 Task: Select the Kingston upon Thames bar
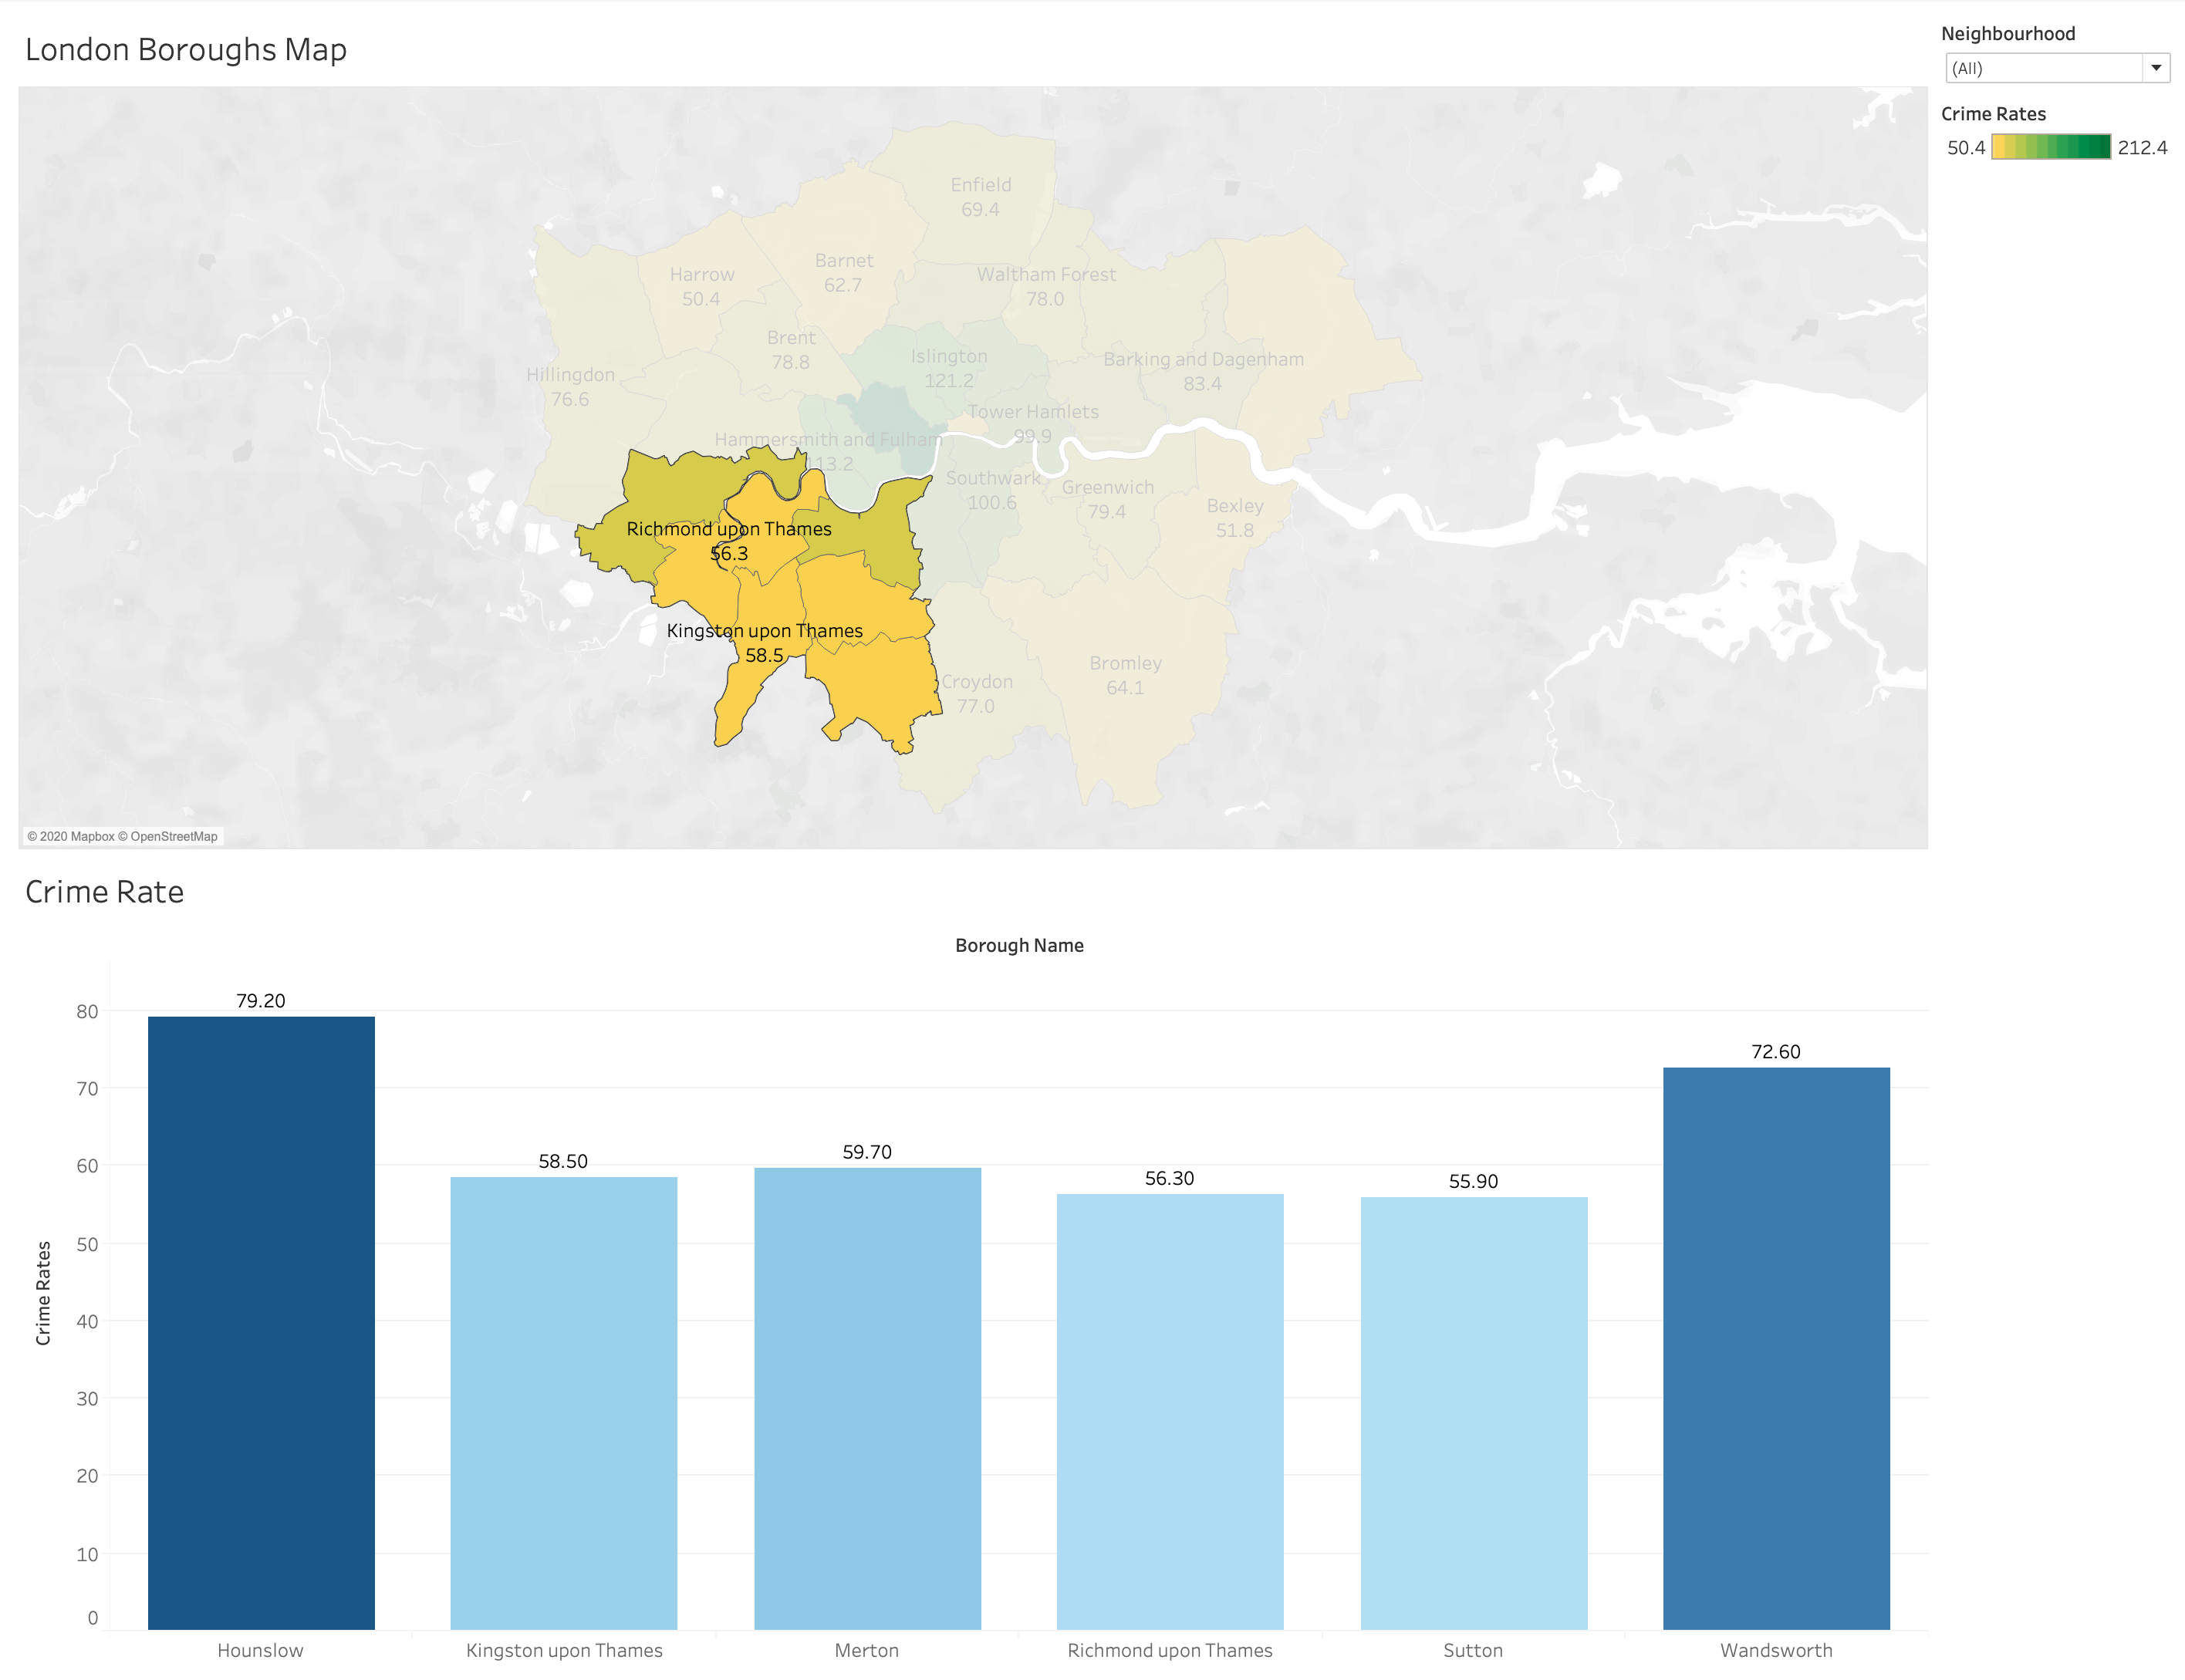[563, 1402]
